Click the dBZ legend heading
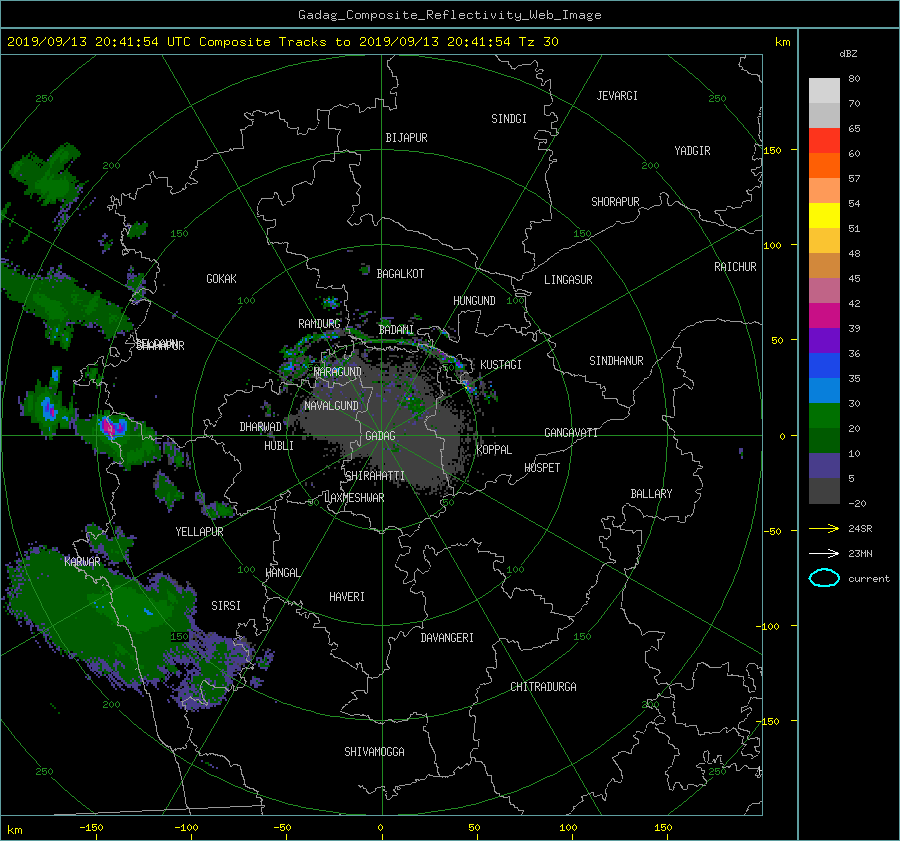900x841 pixels. (x=848, y=53)
